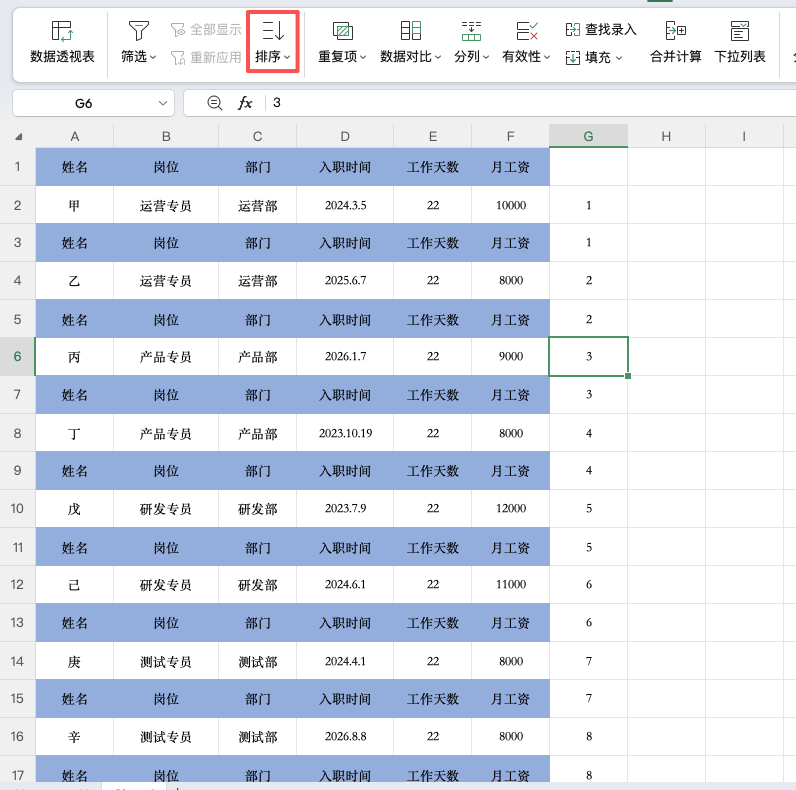Click cell with date 2025.6.7
Screen dimensions: 796x790
[x=345, y=280]
